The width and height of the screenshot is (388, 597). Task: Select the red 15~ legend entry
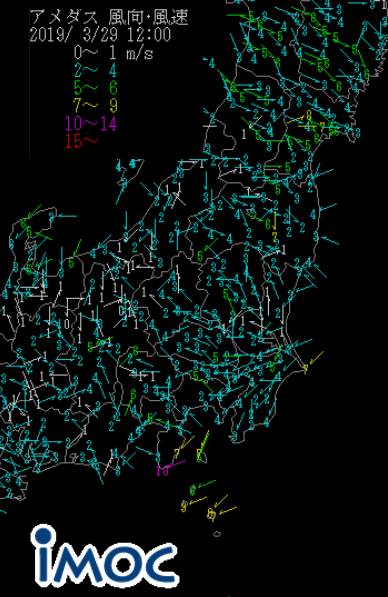81,141
